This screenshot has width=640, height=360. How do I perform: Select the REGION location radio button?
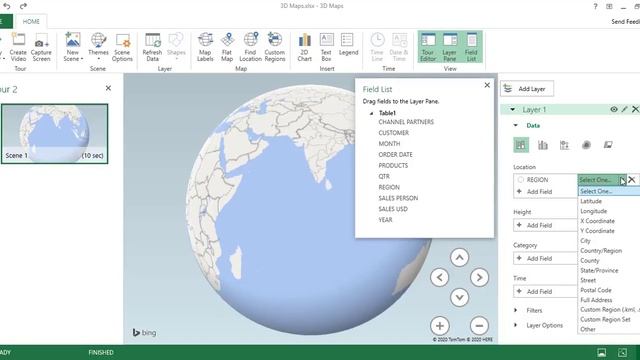520,180
